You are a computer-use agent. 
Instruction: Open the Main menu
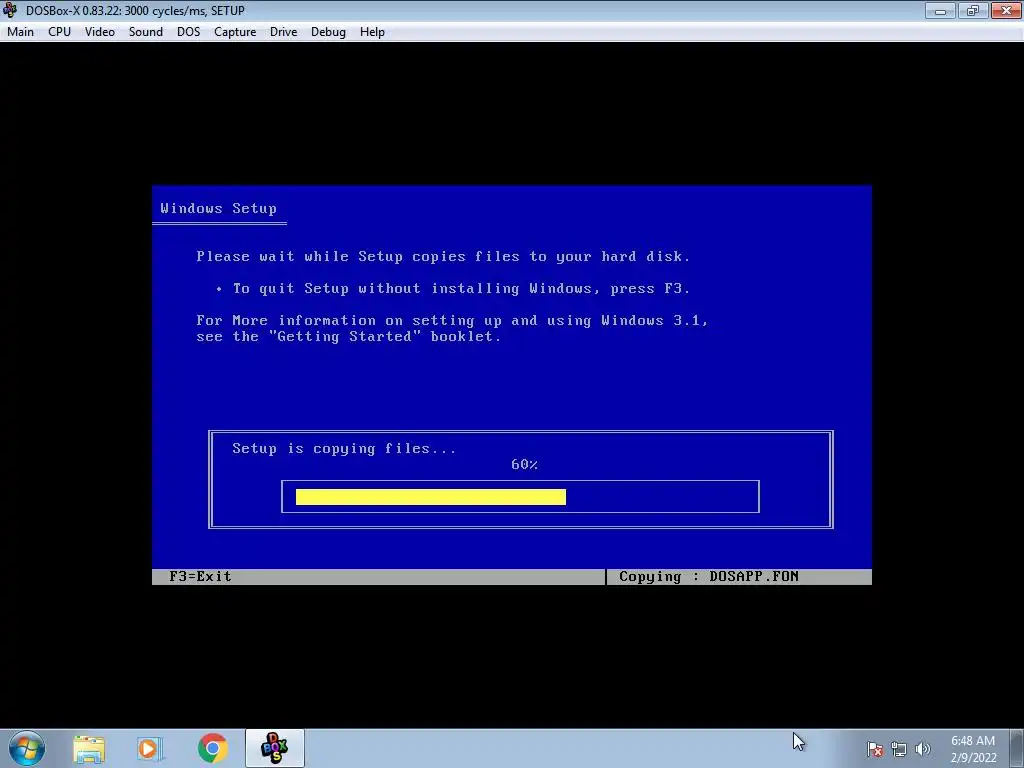[20, 32]
